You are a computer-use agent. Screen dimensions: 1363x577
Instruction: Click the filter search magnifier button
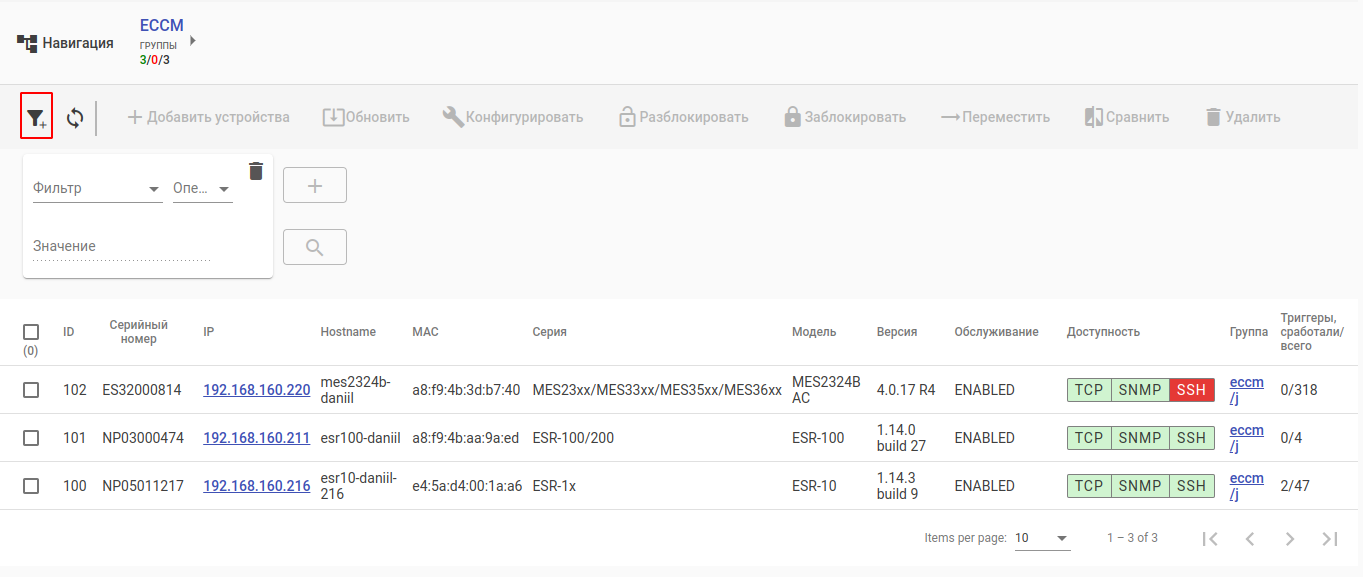[315, 247]
